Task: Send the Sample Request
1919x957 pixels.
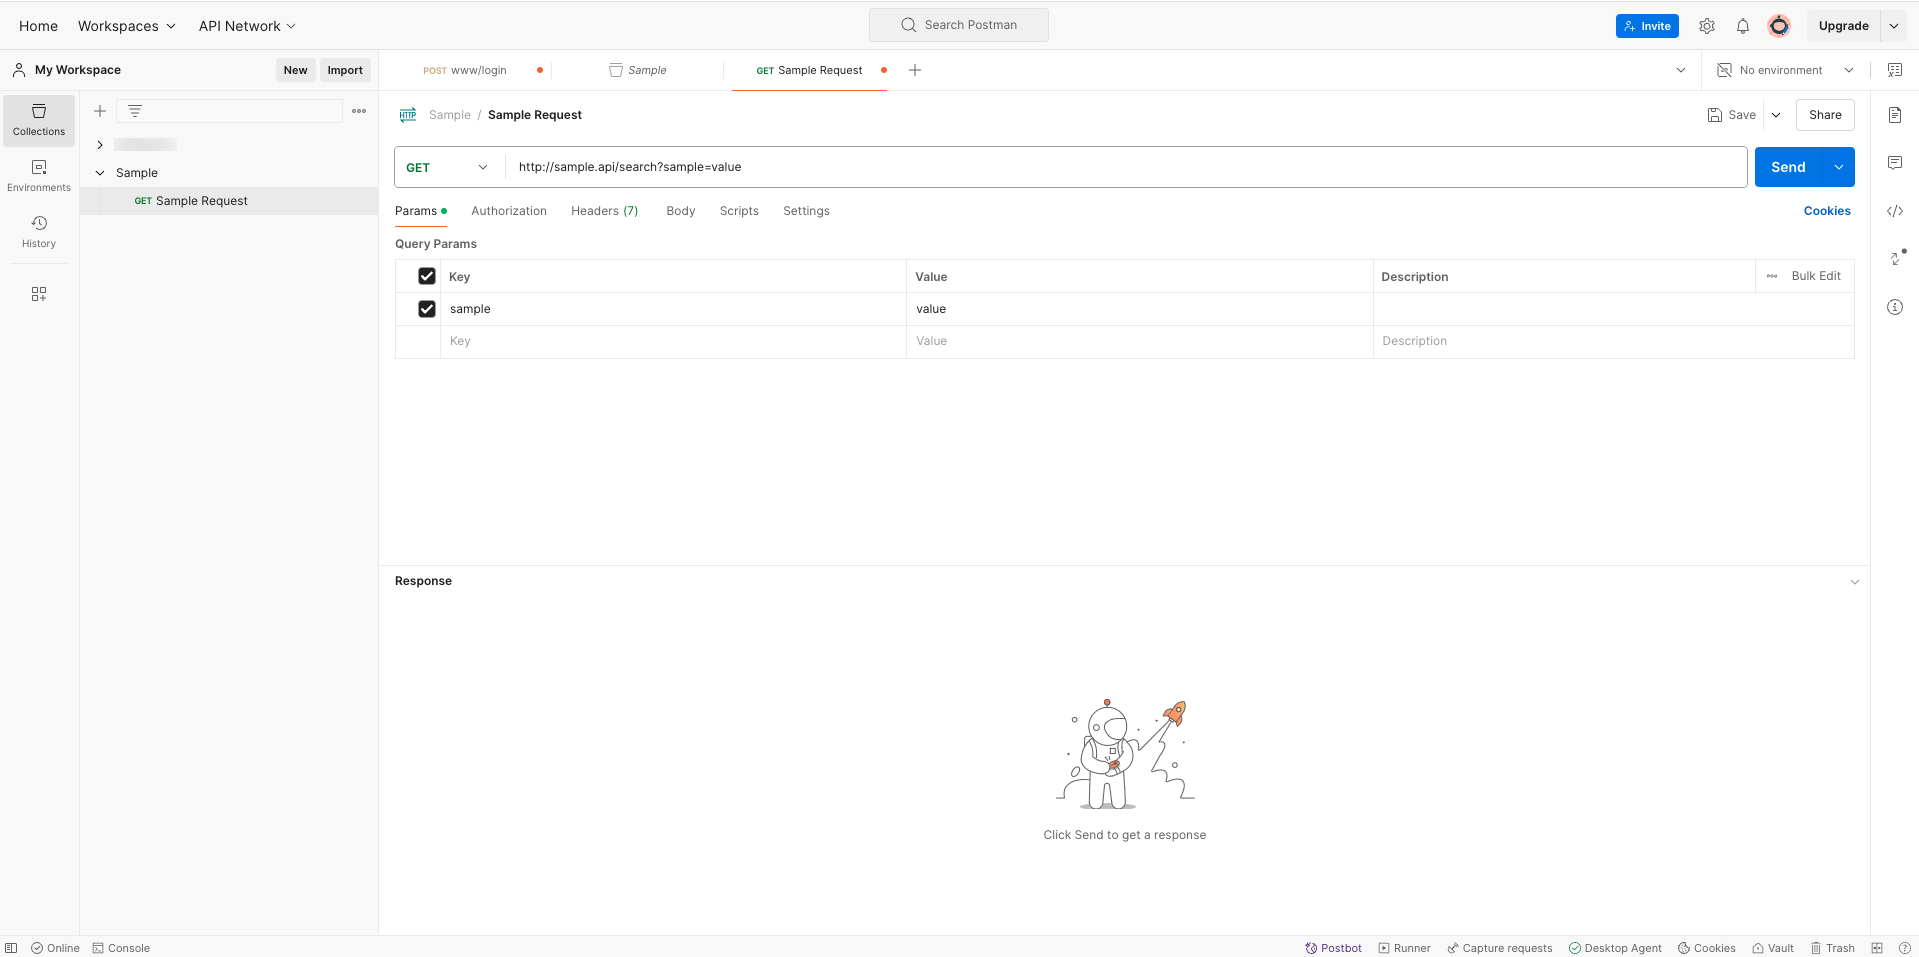Action: tap(1788, 167)
